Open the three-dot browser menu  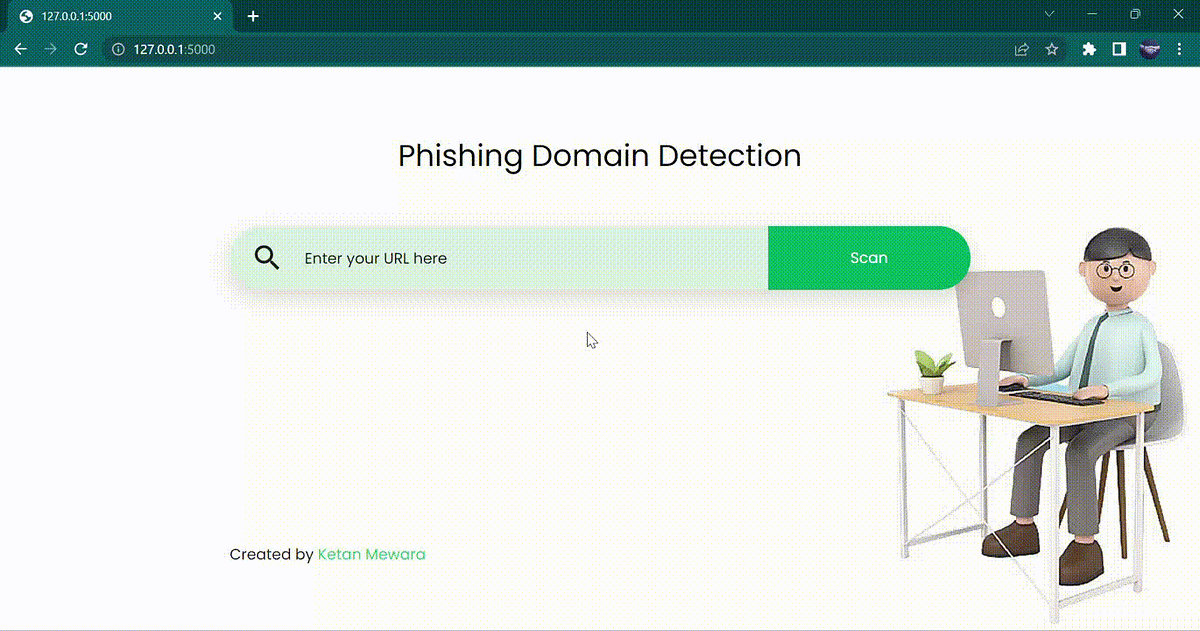pos(1180,48)
